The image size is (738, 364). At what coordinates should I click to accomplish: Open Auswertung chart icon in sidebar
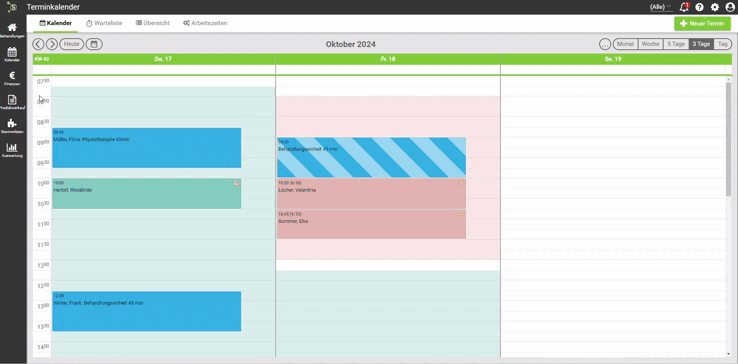pyautogui.click(x=12, y=150)
